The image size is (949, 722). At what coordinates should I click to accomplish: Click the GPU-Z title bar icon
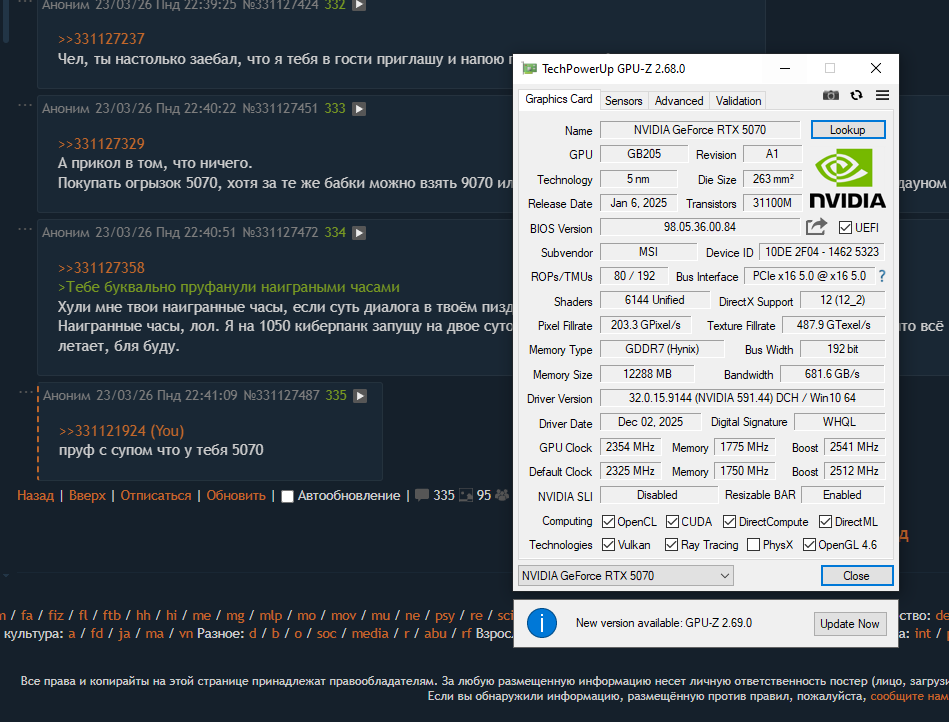pyautogui.click(x=530, y=68)
